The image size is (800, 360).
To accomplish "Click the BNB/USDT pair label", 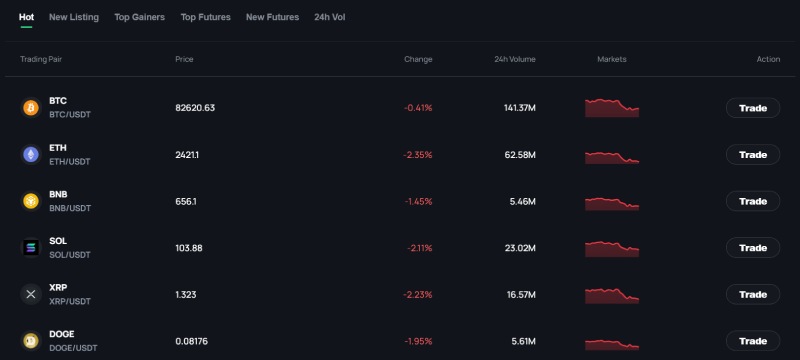I will point(70,208).
